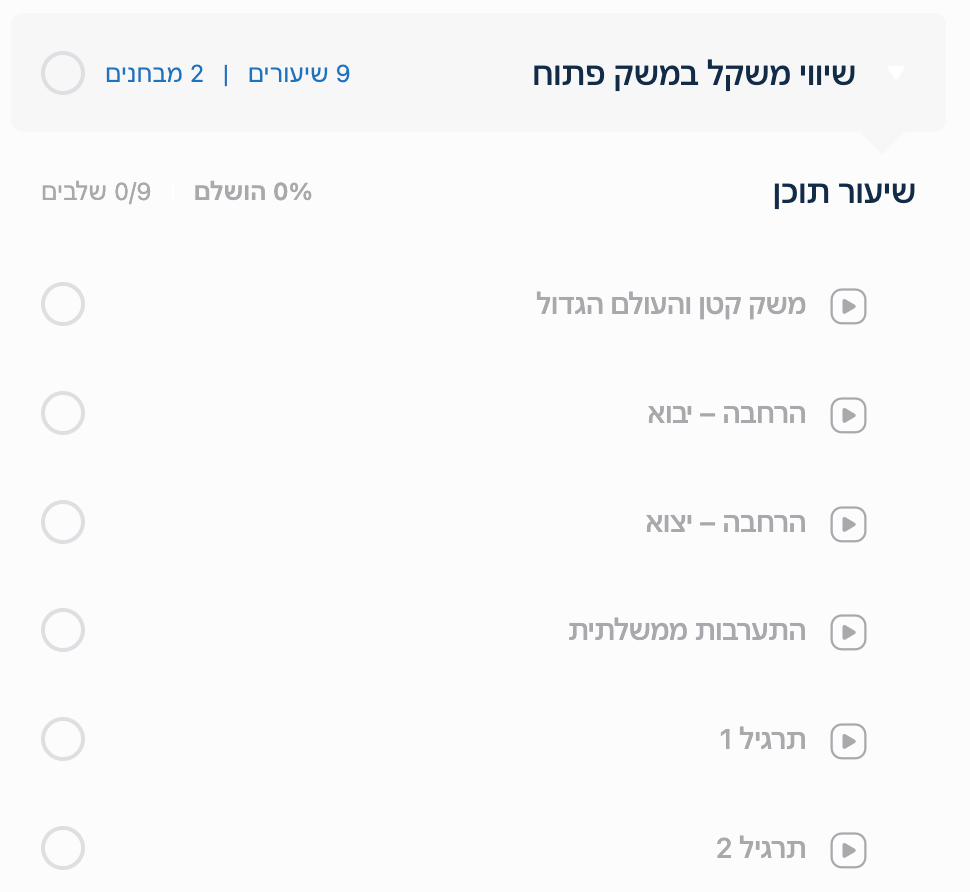Mark 'תרגיל 1' circle as done
The width and height of the screenshot is (970, 892).
coord(63,739)
